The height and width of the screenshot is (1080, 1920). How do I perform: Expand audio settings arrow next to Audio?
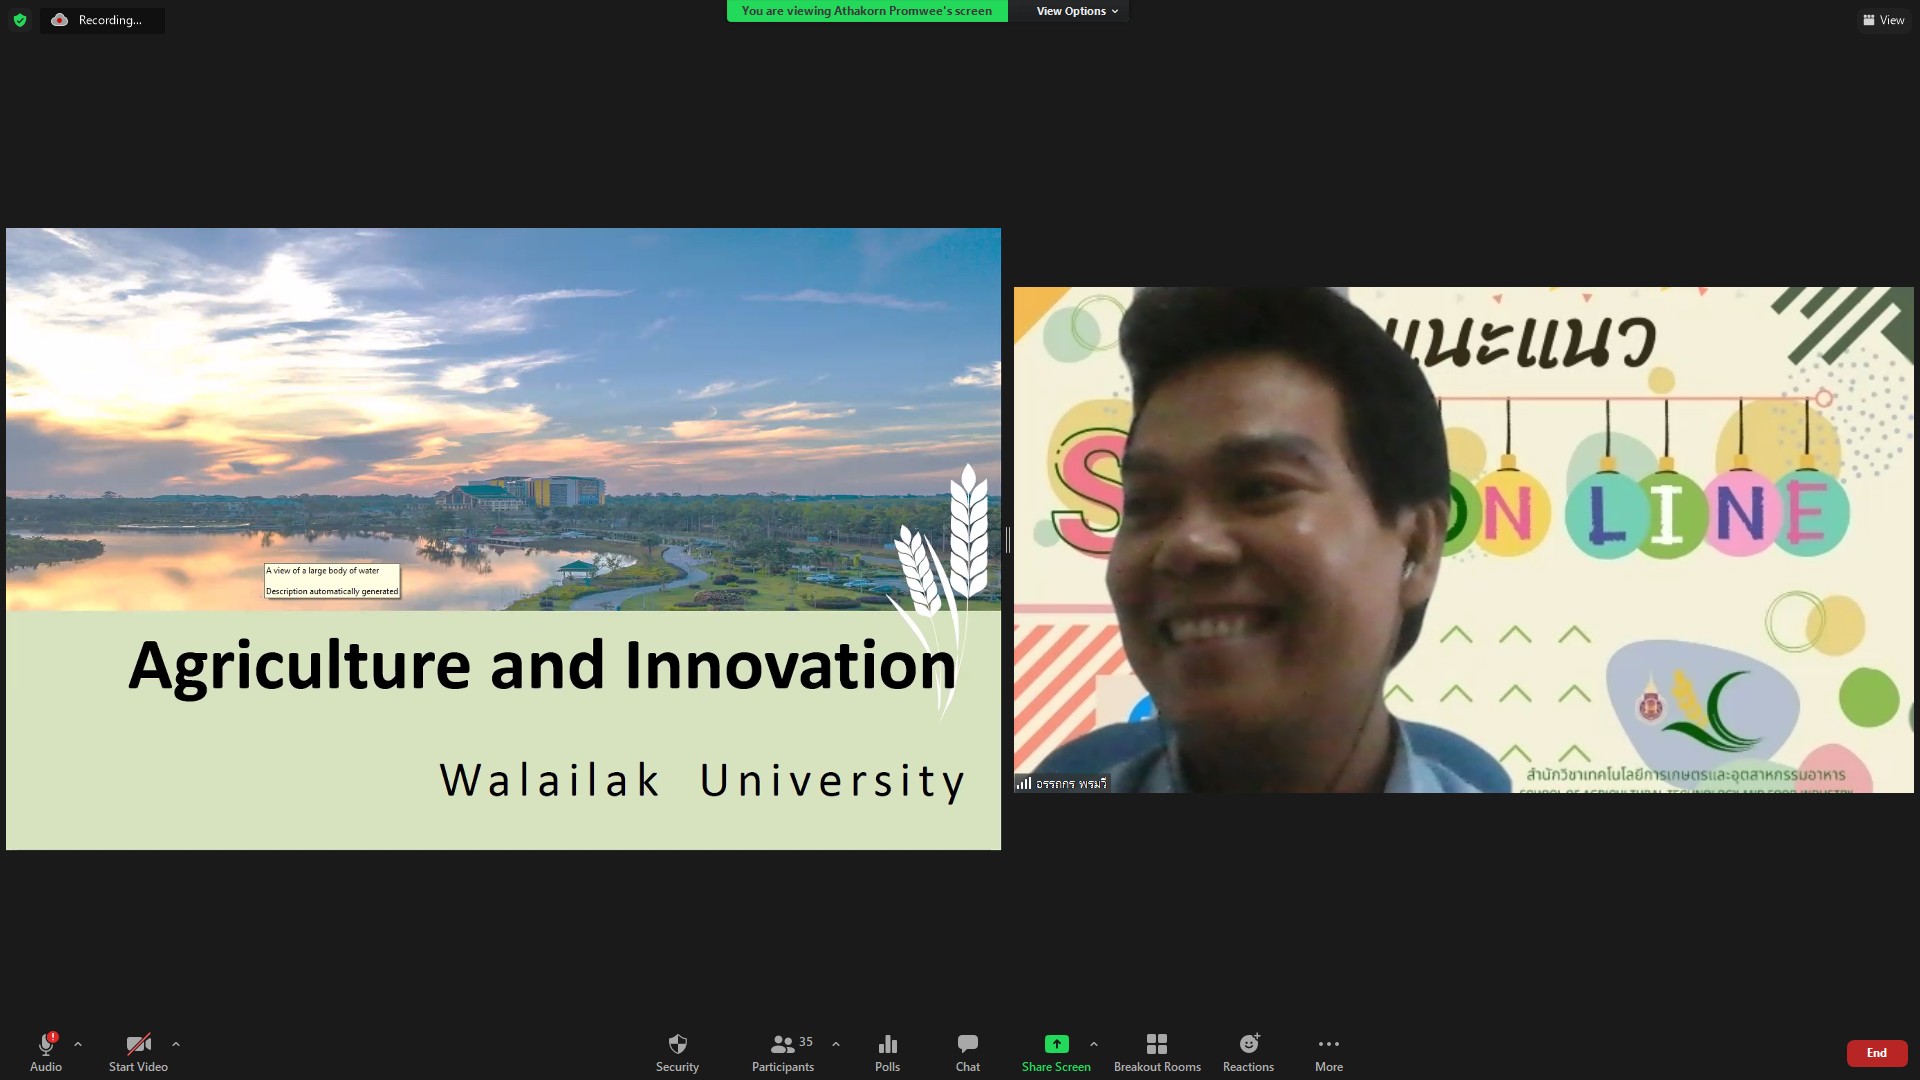78,1044
